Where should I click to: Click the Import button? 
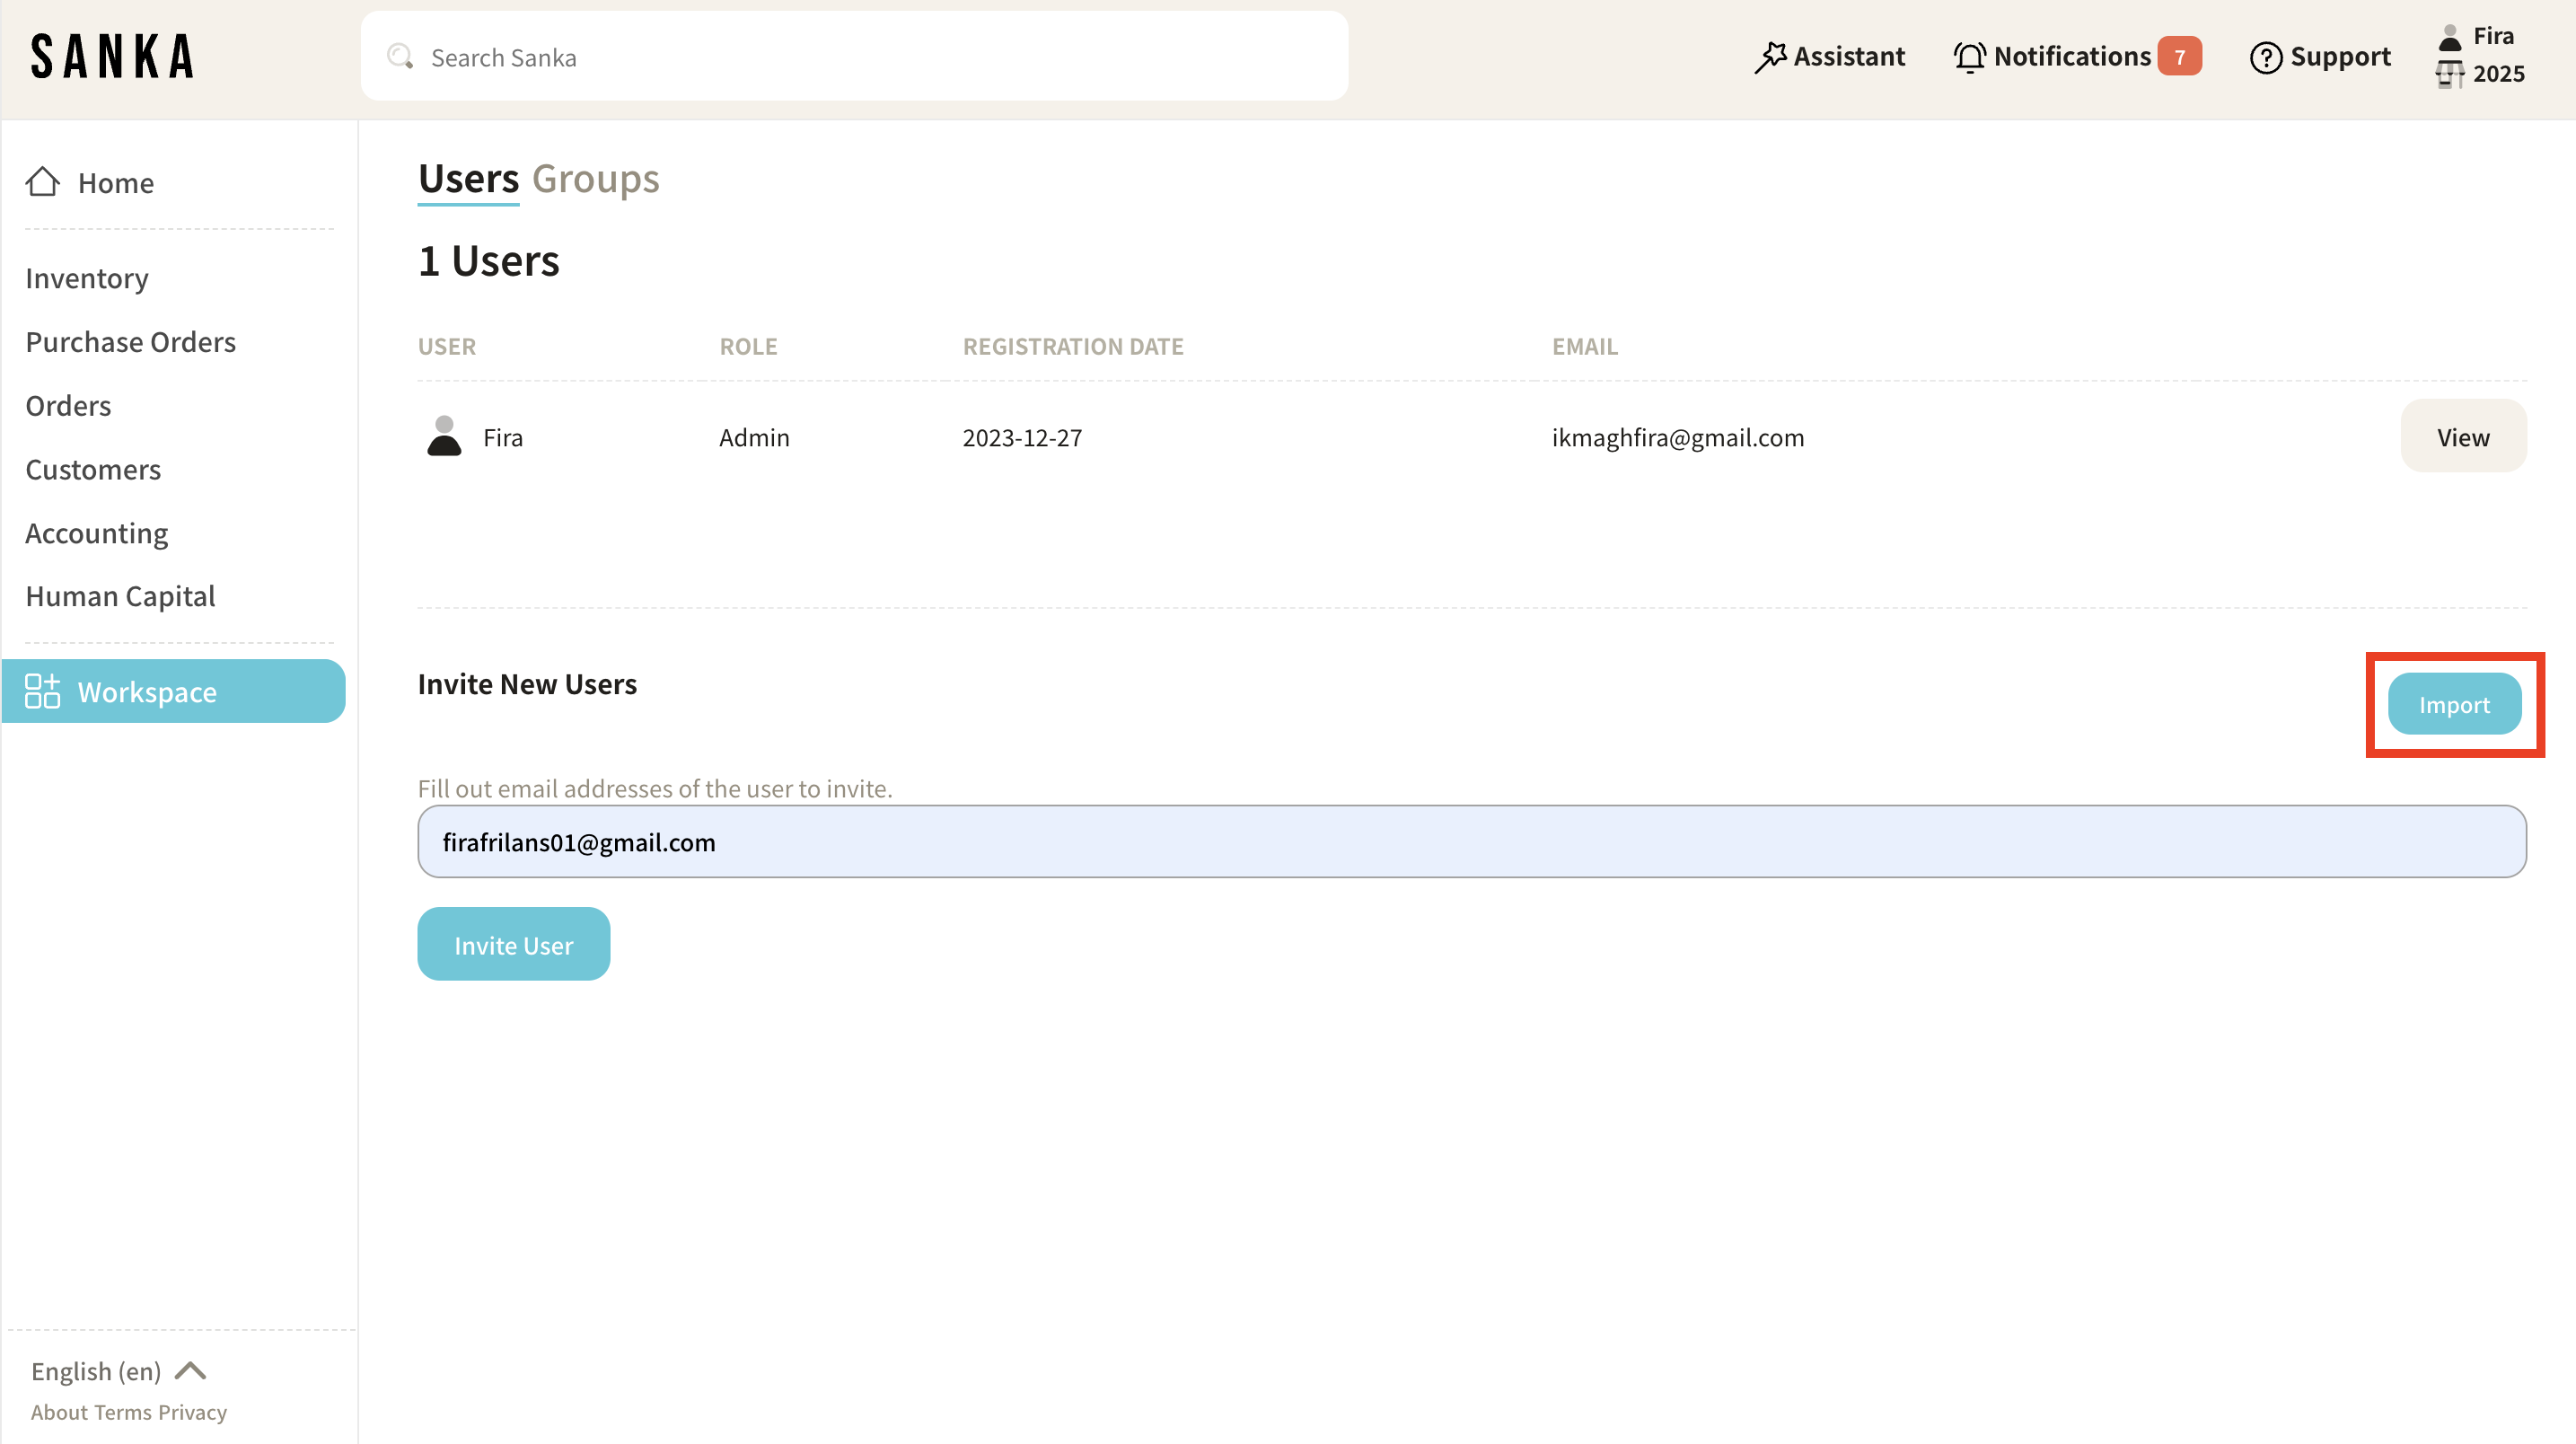coord(2453,704)
